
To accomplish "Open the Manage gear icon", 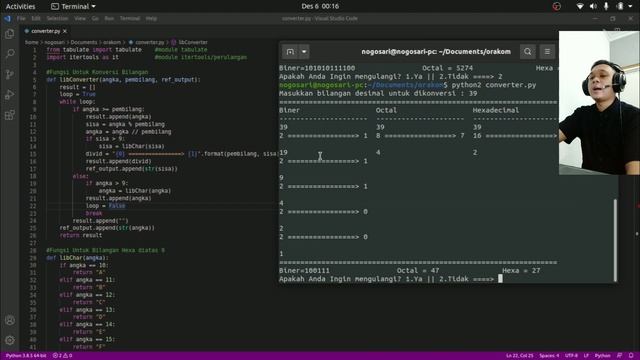I will [x=10, y=340].
